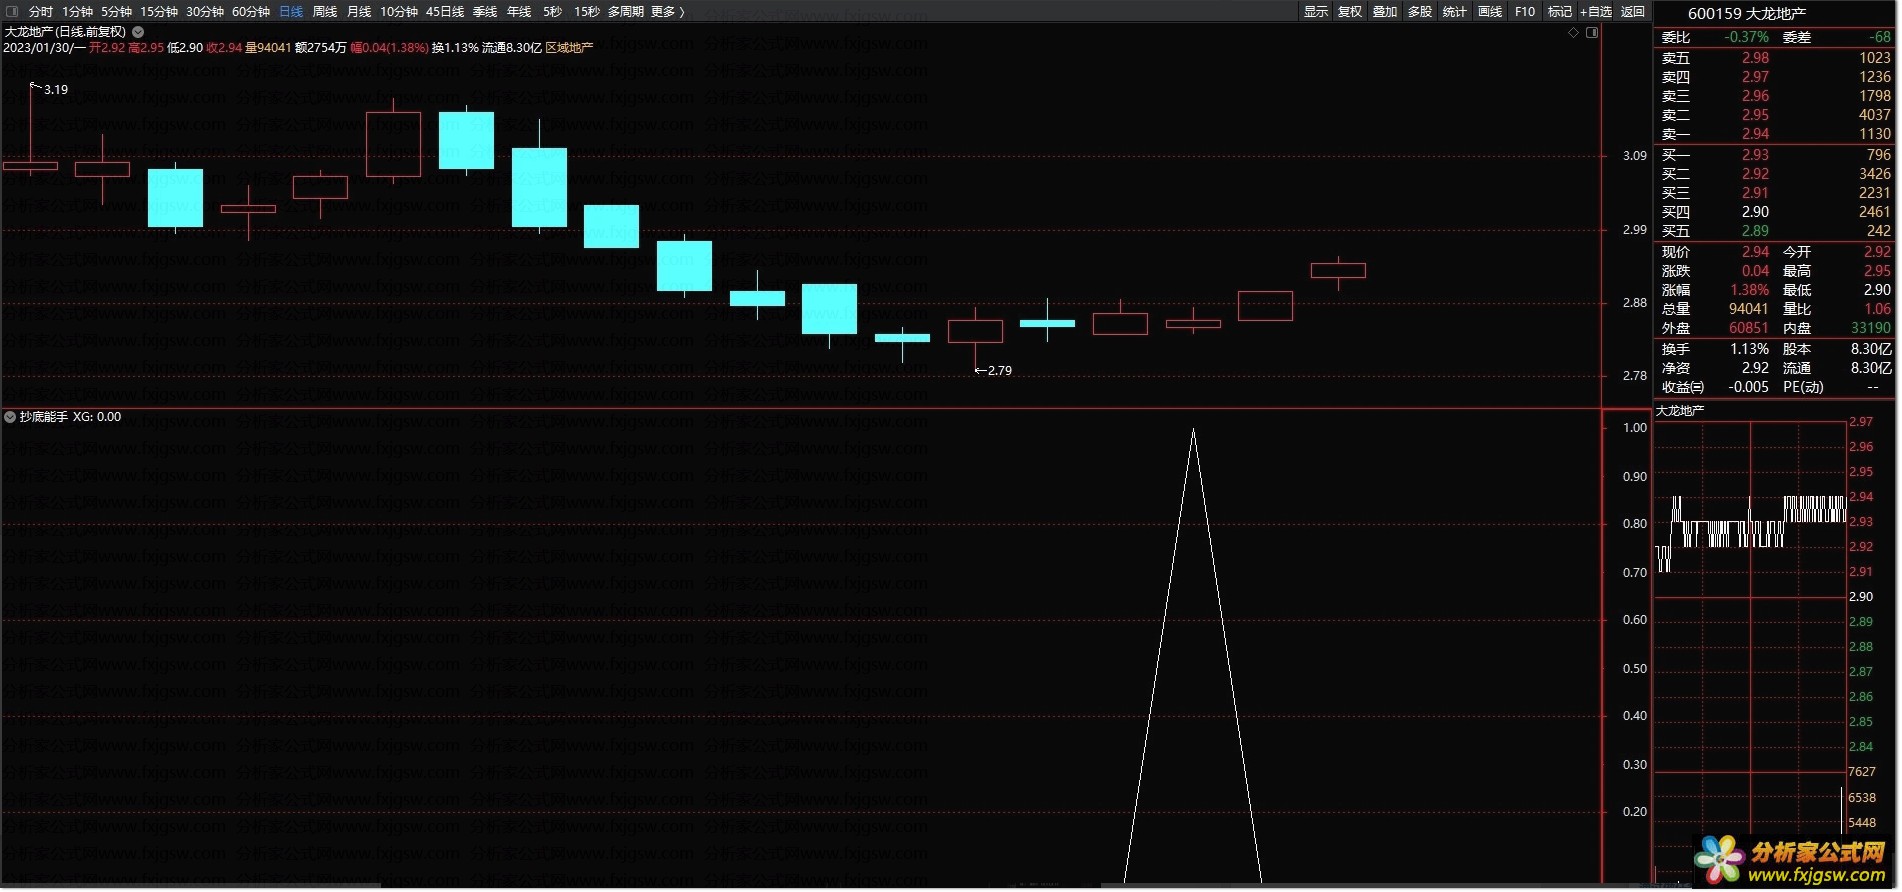Click the 600159 大龙地产 stock title
The width and height of the screenshot is (1902, 892).
(1747, 14)
